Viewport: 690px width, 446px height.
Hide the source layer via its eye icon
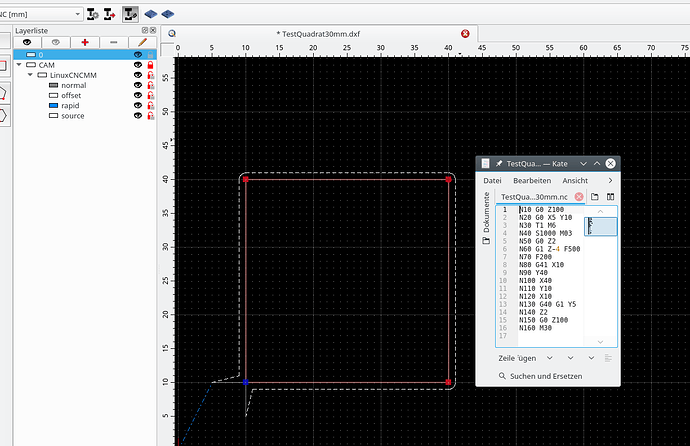tap(138, 117)
